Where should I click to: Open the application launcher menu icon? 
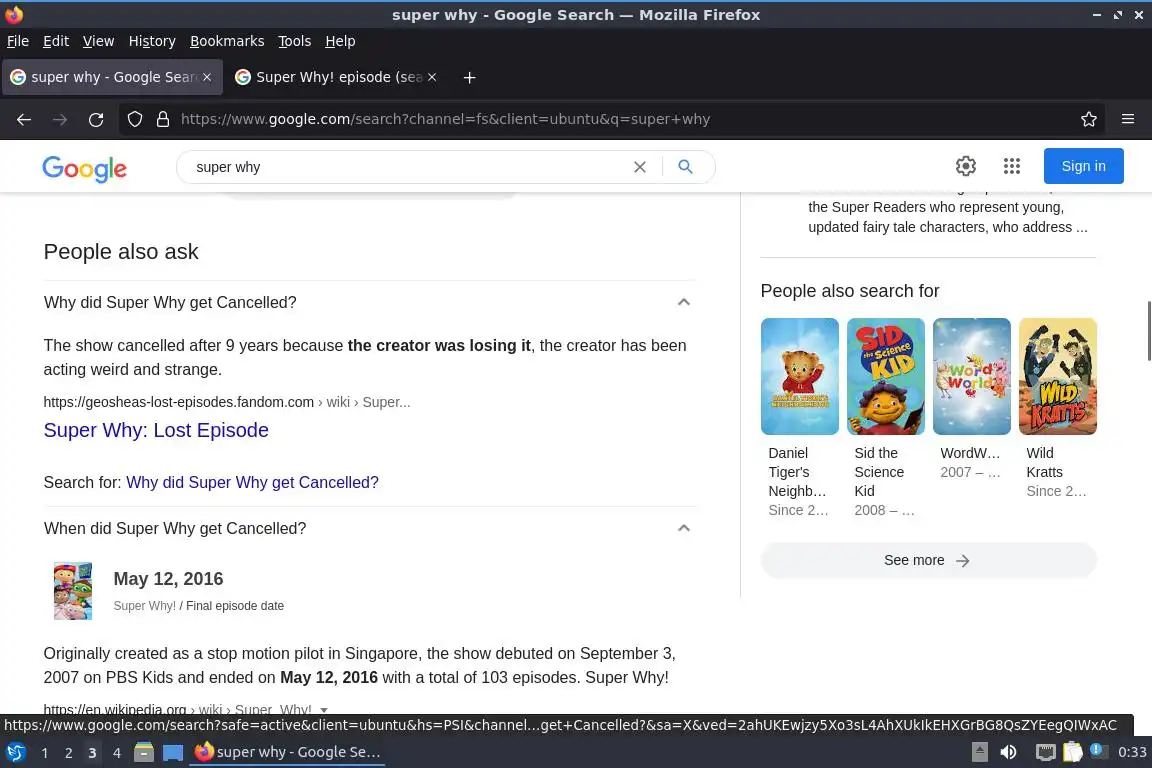[x=15, y=752]
